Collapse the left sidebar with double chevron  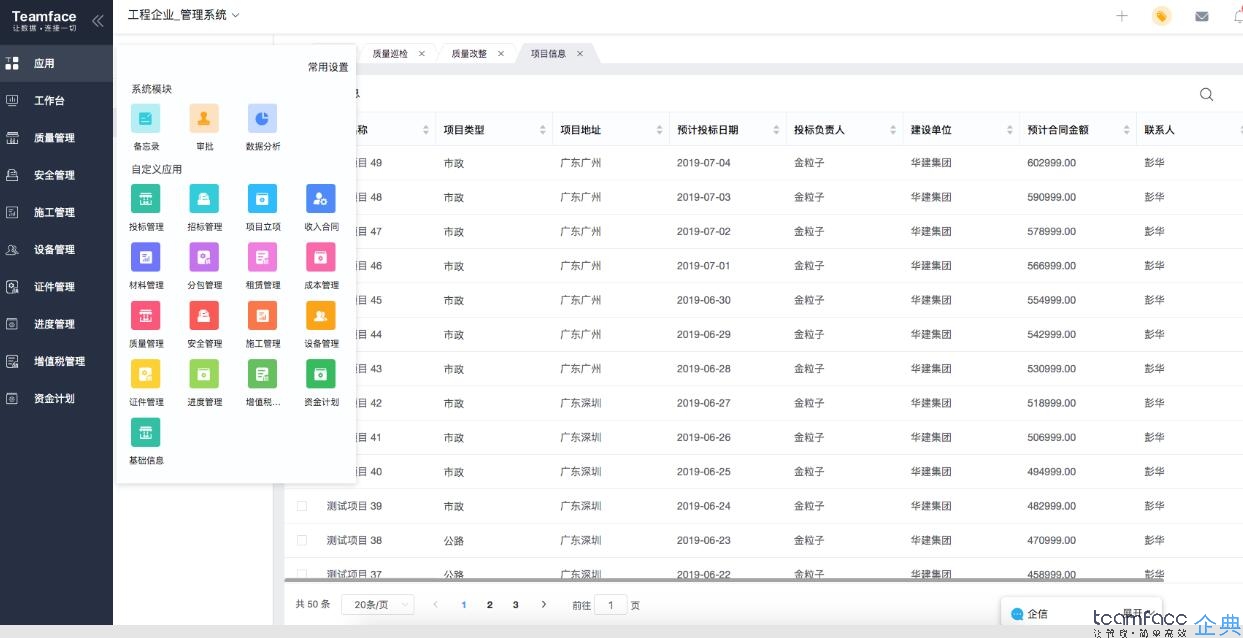[97, 20]
